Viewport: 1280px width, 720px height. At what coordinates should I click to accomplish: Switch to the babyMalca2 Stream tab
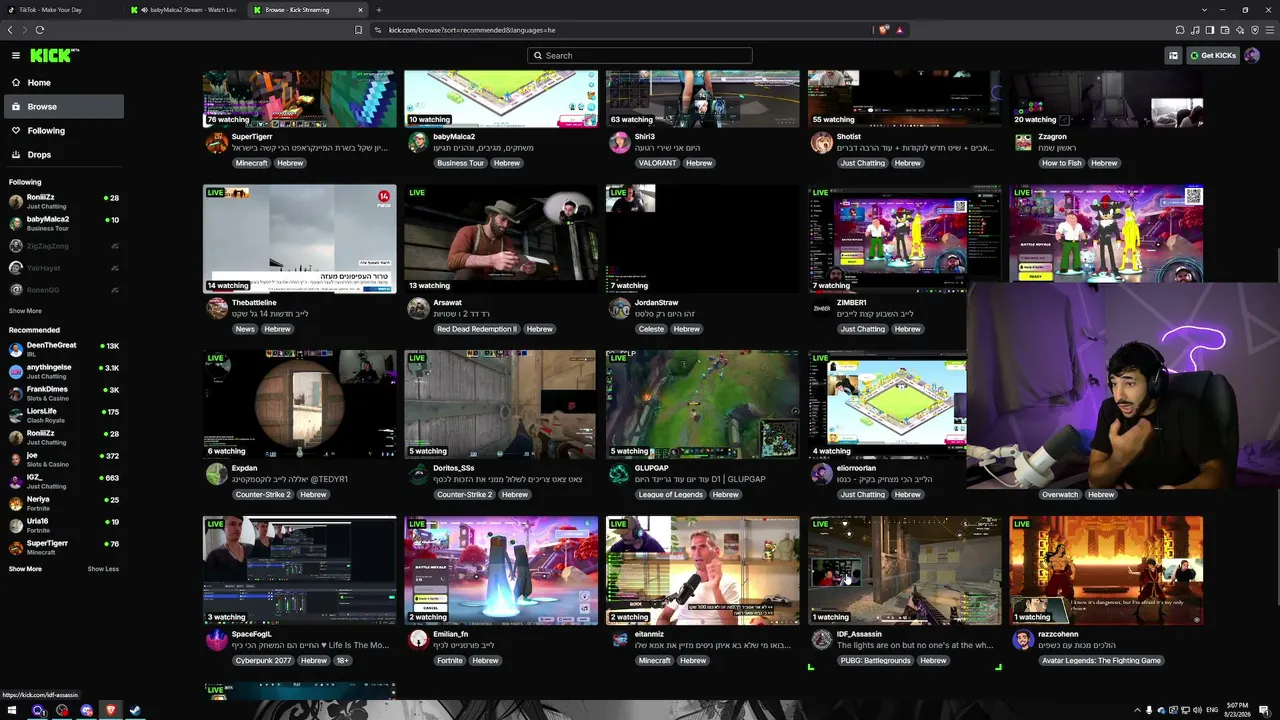tap(185, 10)
